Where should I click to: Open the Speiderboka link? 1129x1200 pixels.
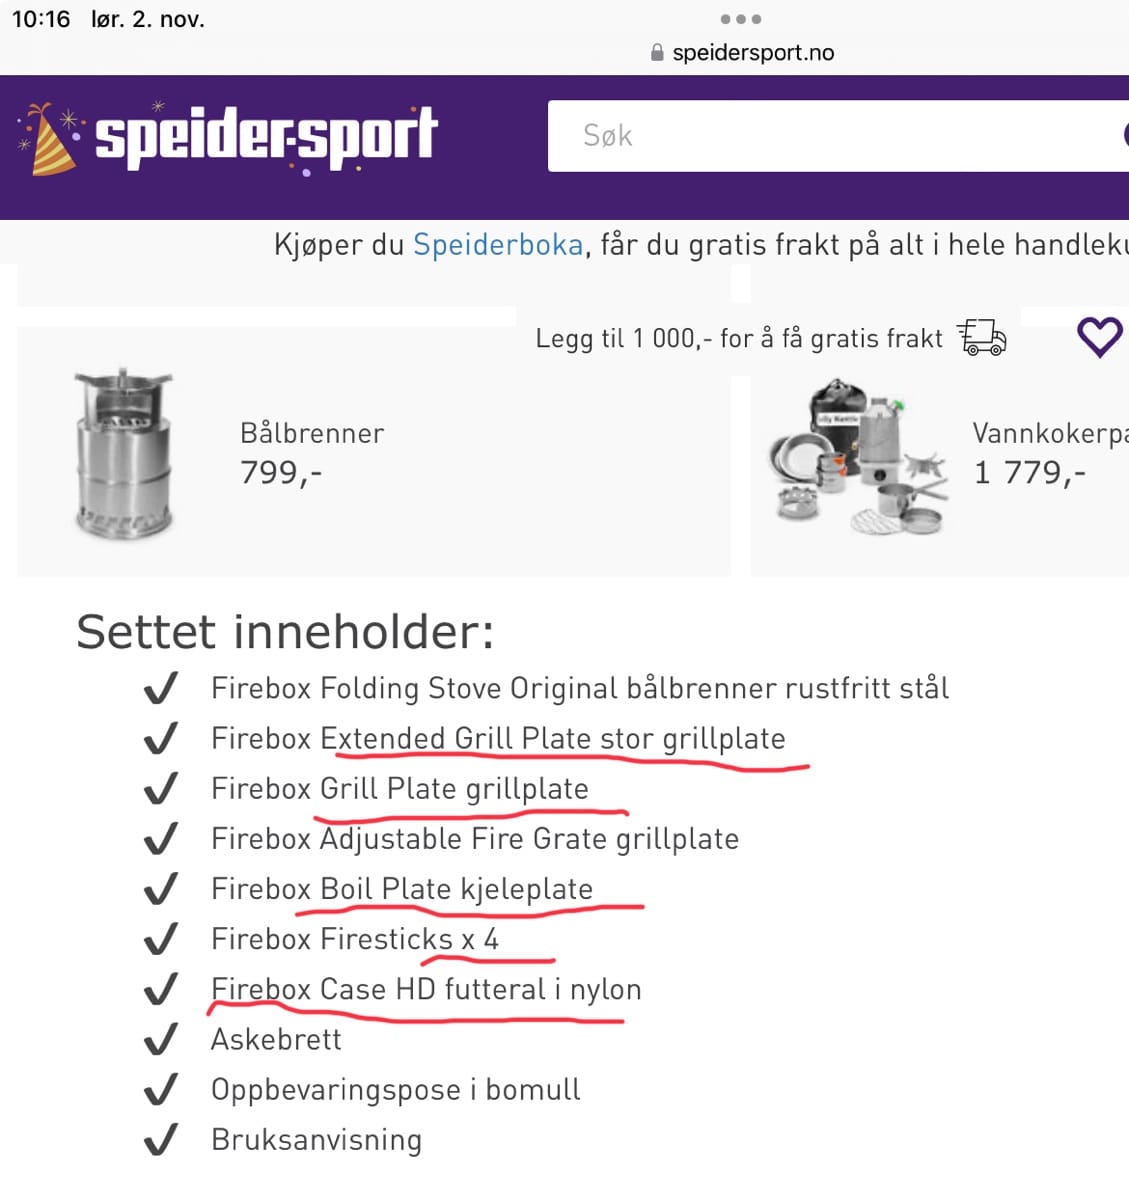[498, 245]
